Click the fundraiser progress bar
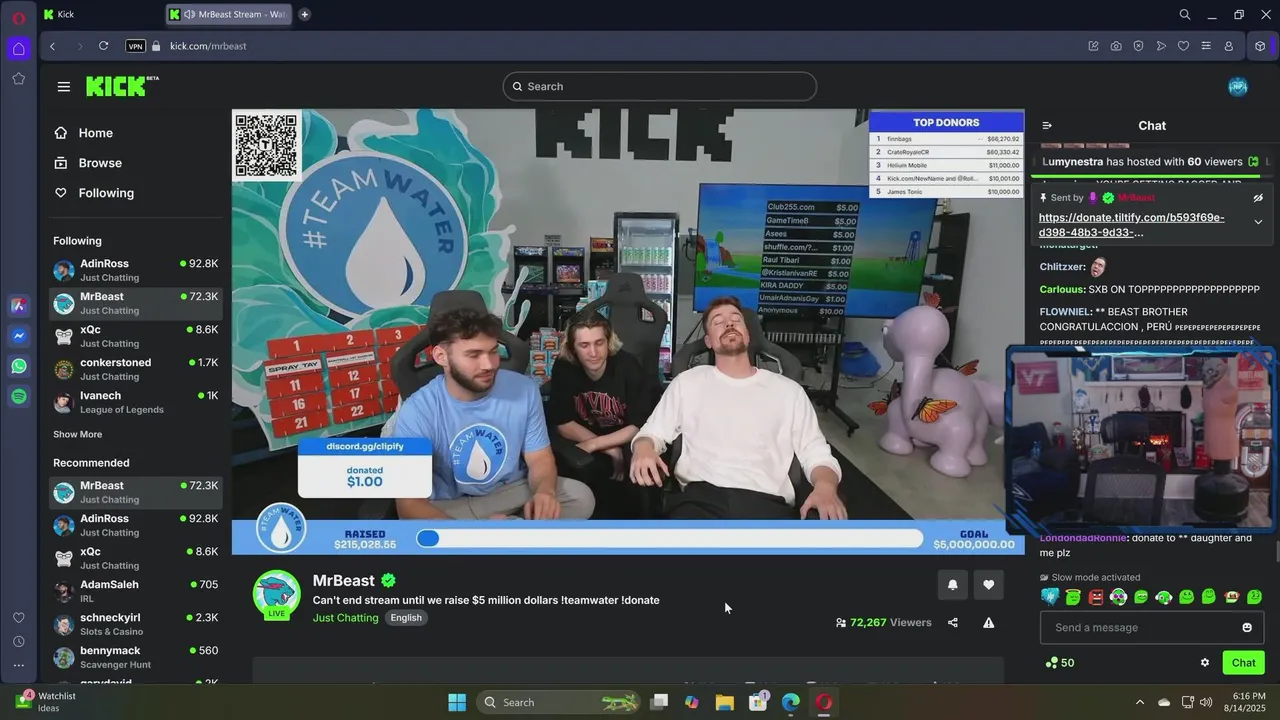The height and width of the screenshot is (720, 1280). pyautogui.click(x=669, y=538)
